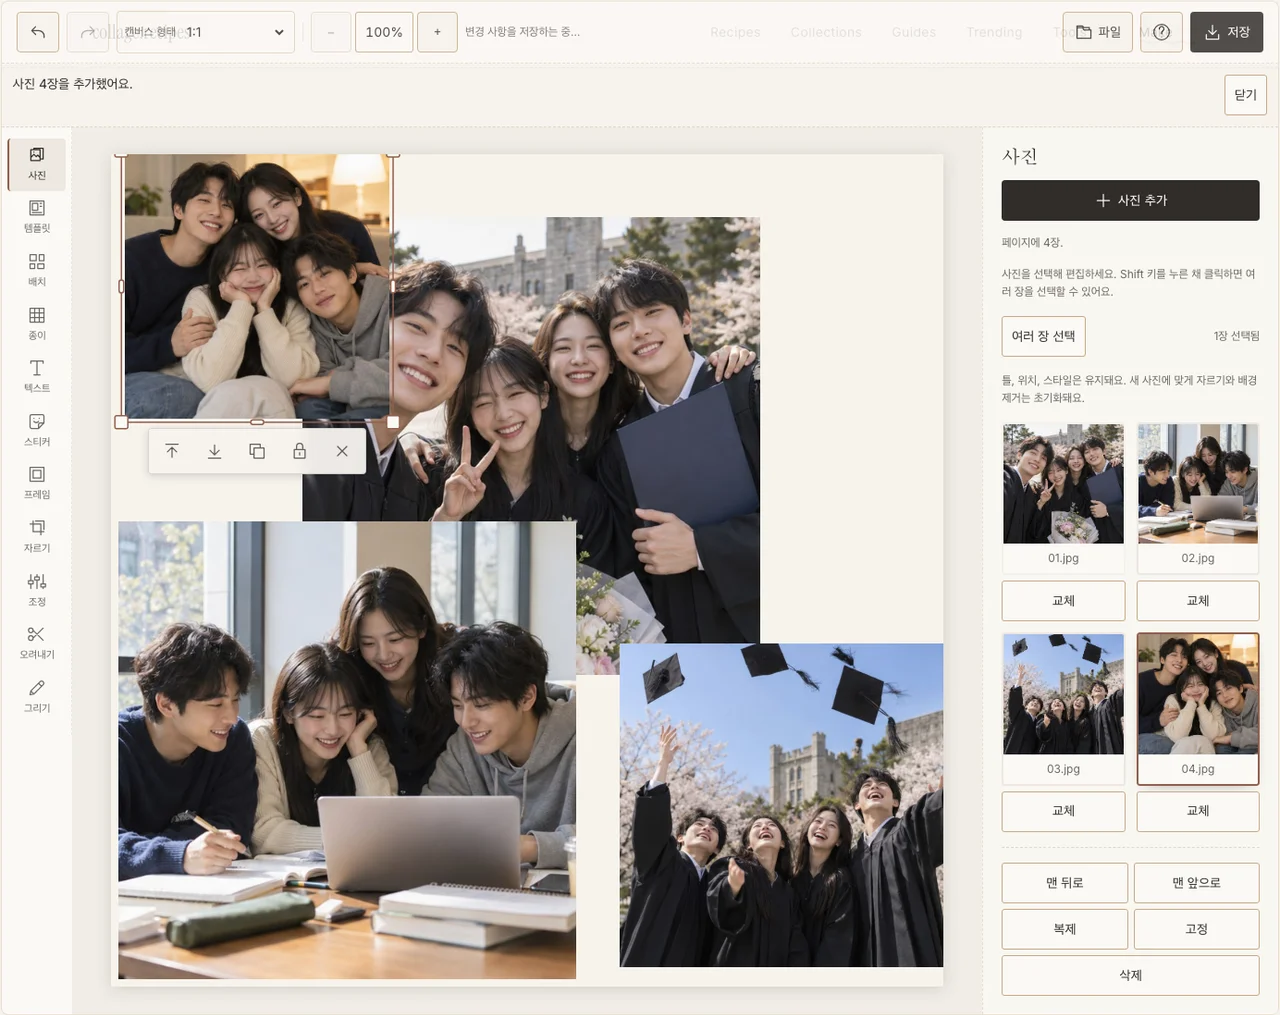This screenshot has height=1015, width=1280.
Task: Expand the canvas shape 1:1 dropdown
Action: (206, 32)
